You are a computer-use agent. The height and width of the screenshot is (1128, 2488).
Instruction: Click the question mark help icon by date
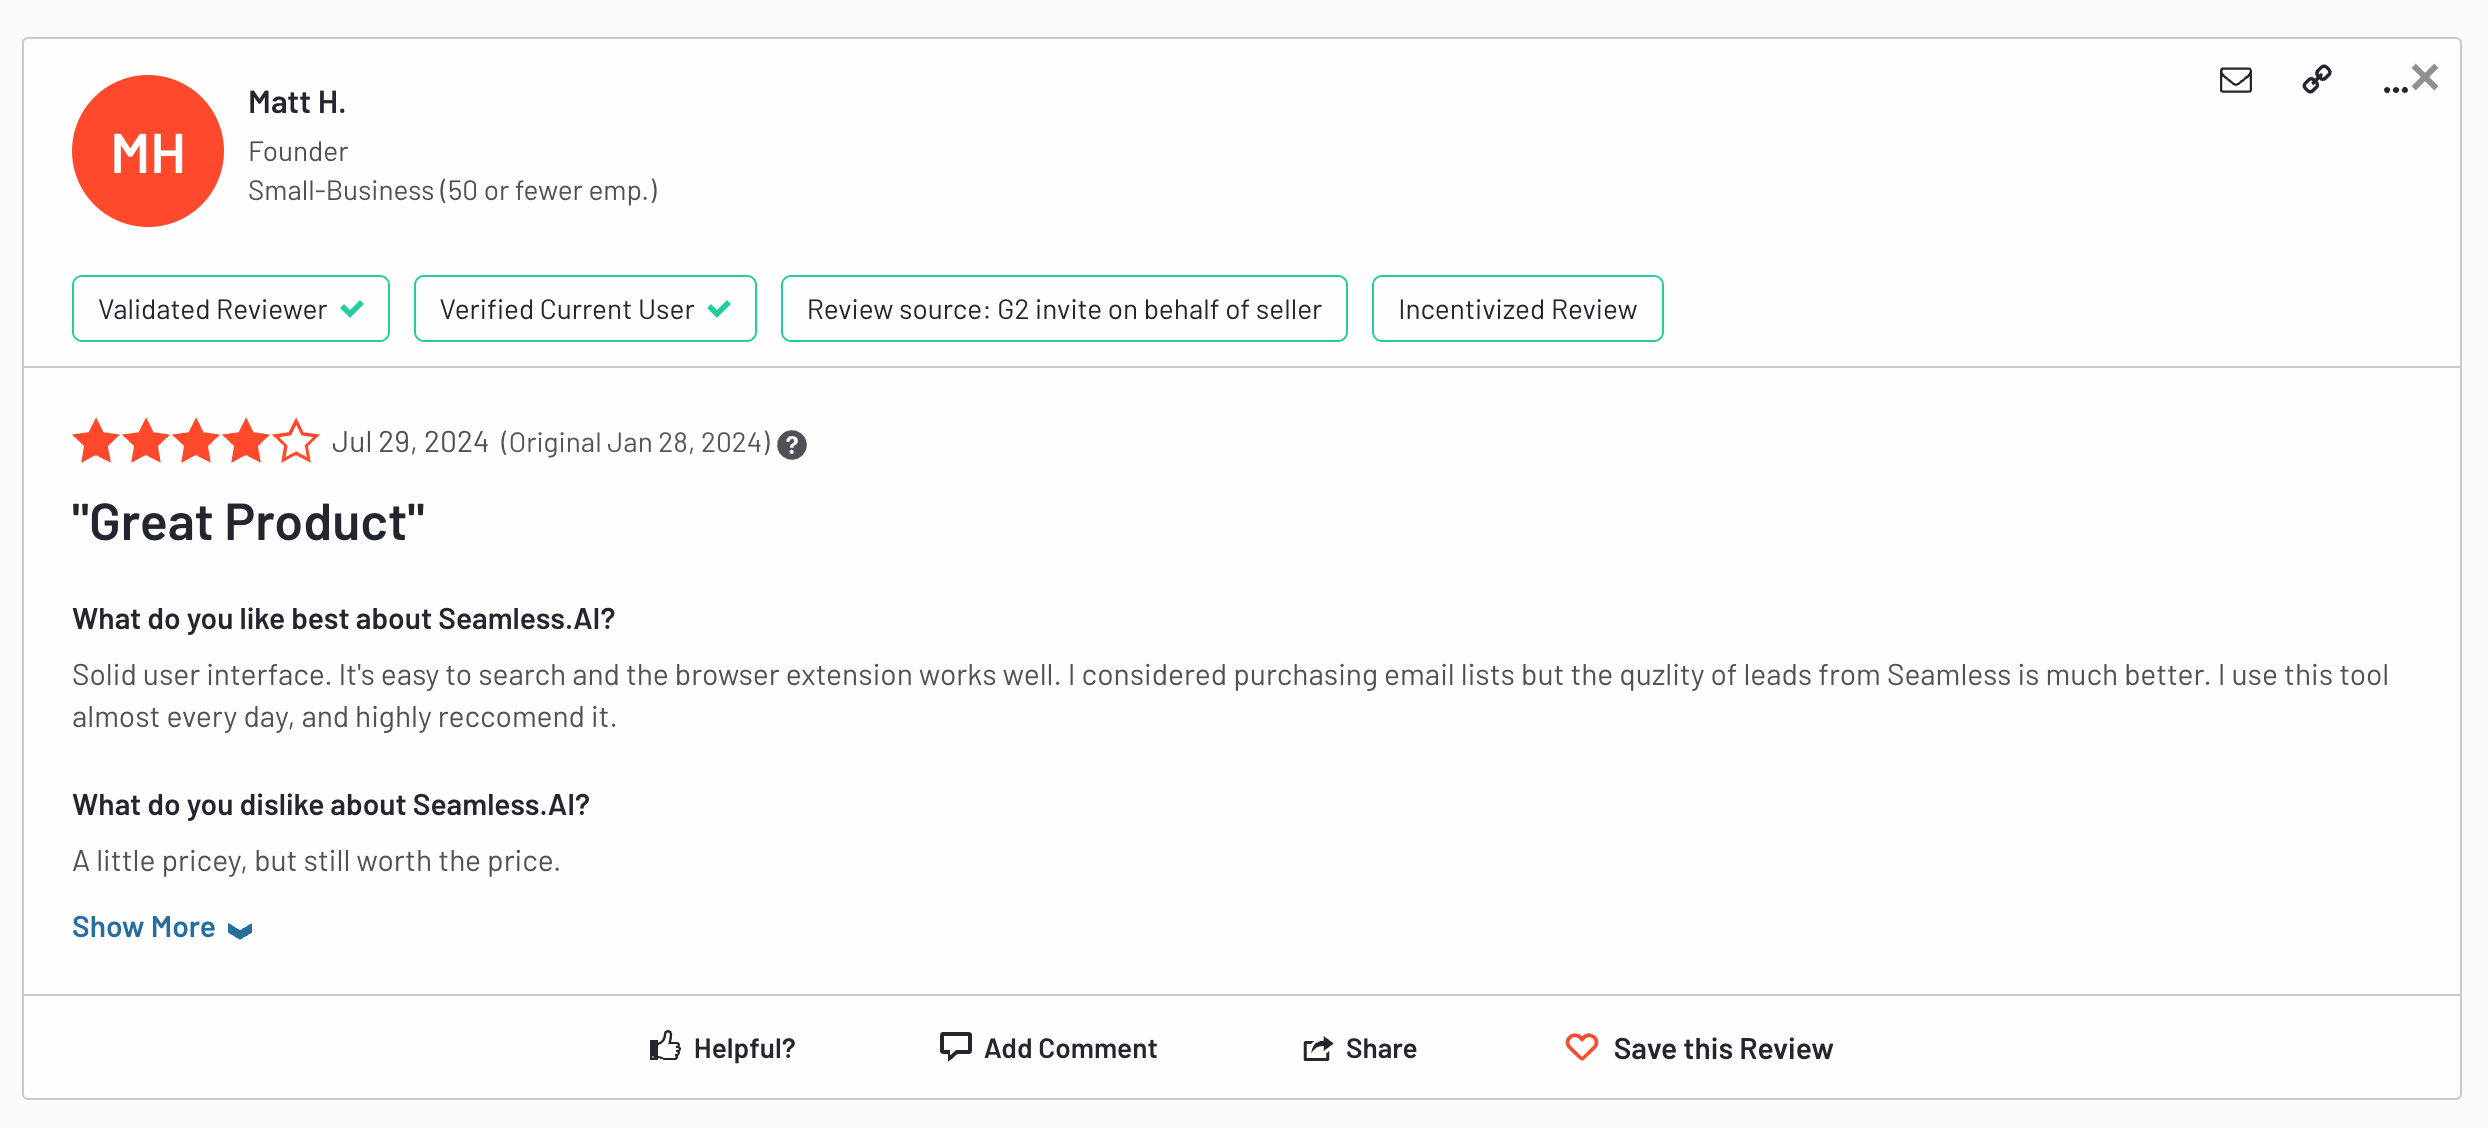click(x=792, y=444)
